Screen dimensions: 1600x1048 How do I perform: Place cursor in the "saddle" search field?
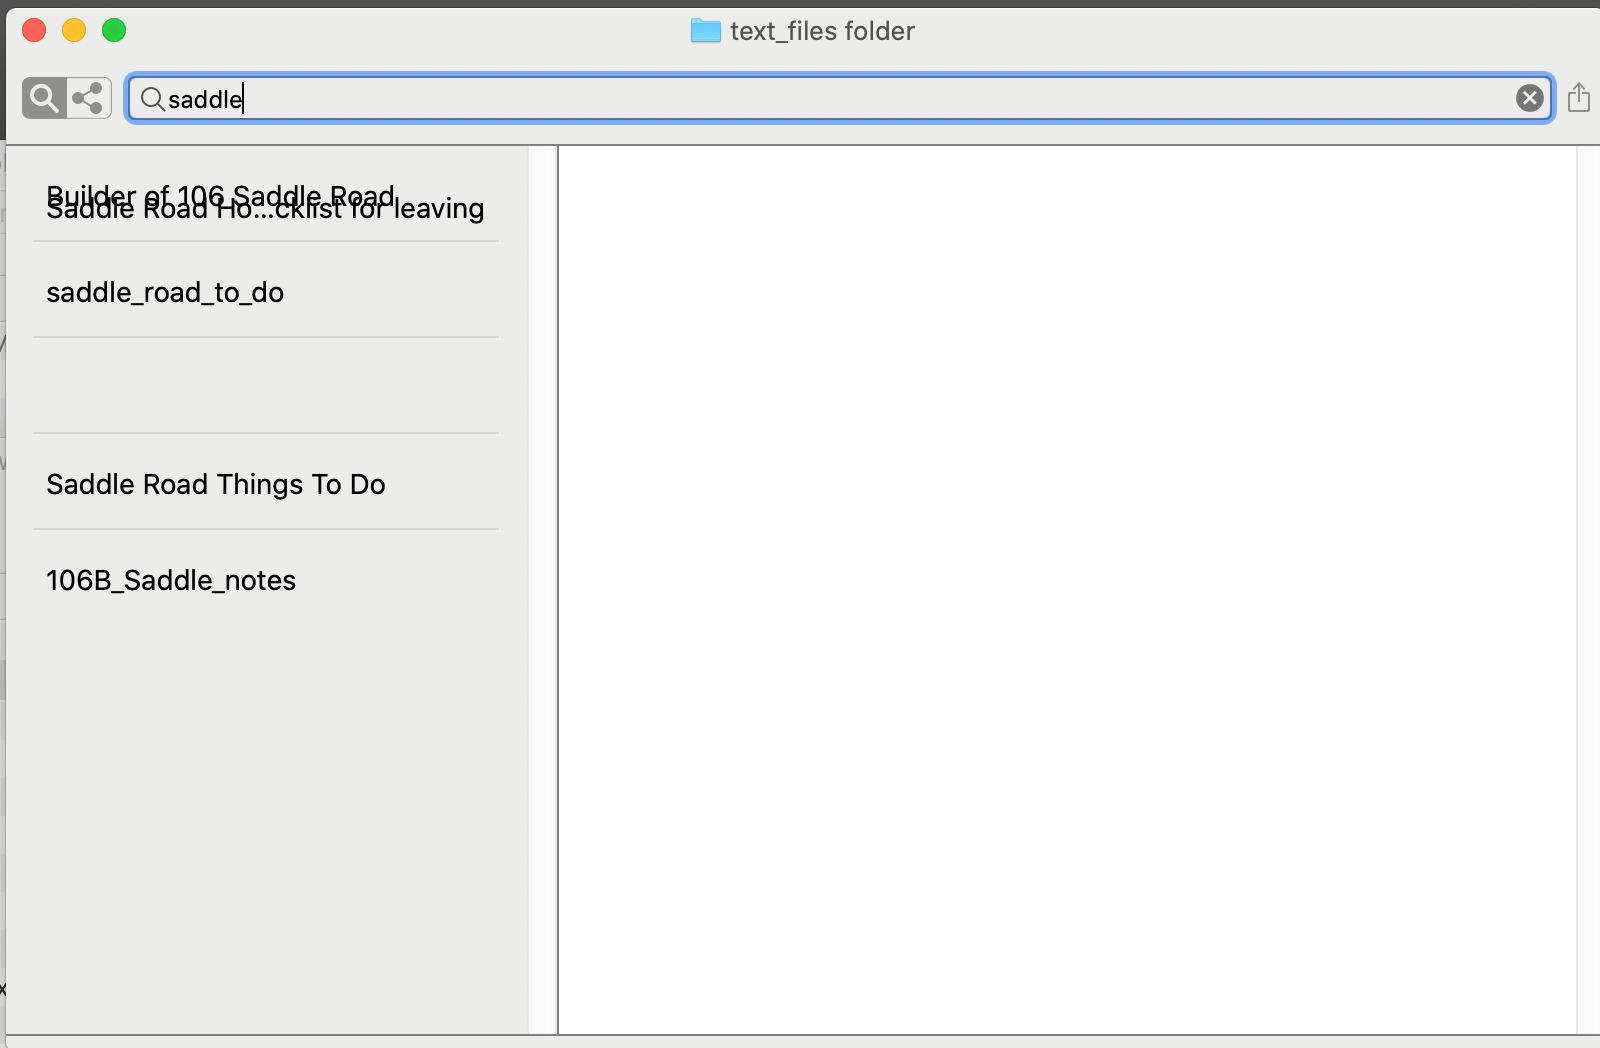[x=800, y=98]
